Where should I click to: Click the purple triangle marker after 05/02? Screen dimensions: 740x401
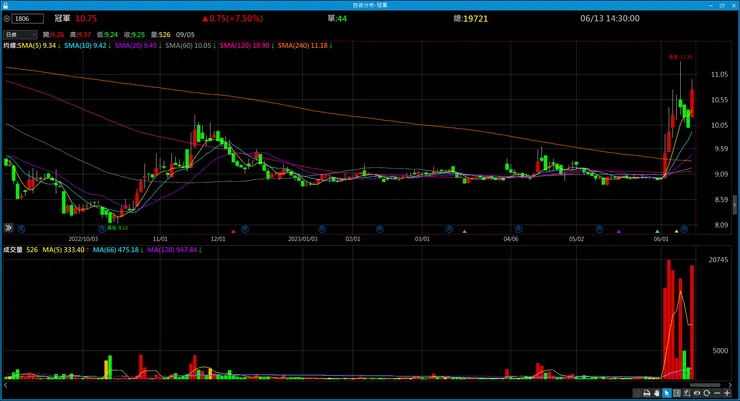click(x=619, y=231)
